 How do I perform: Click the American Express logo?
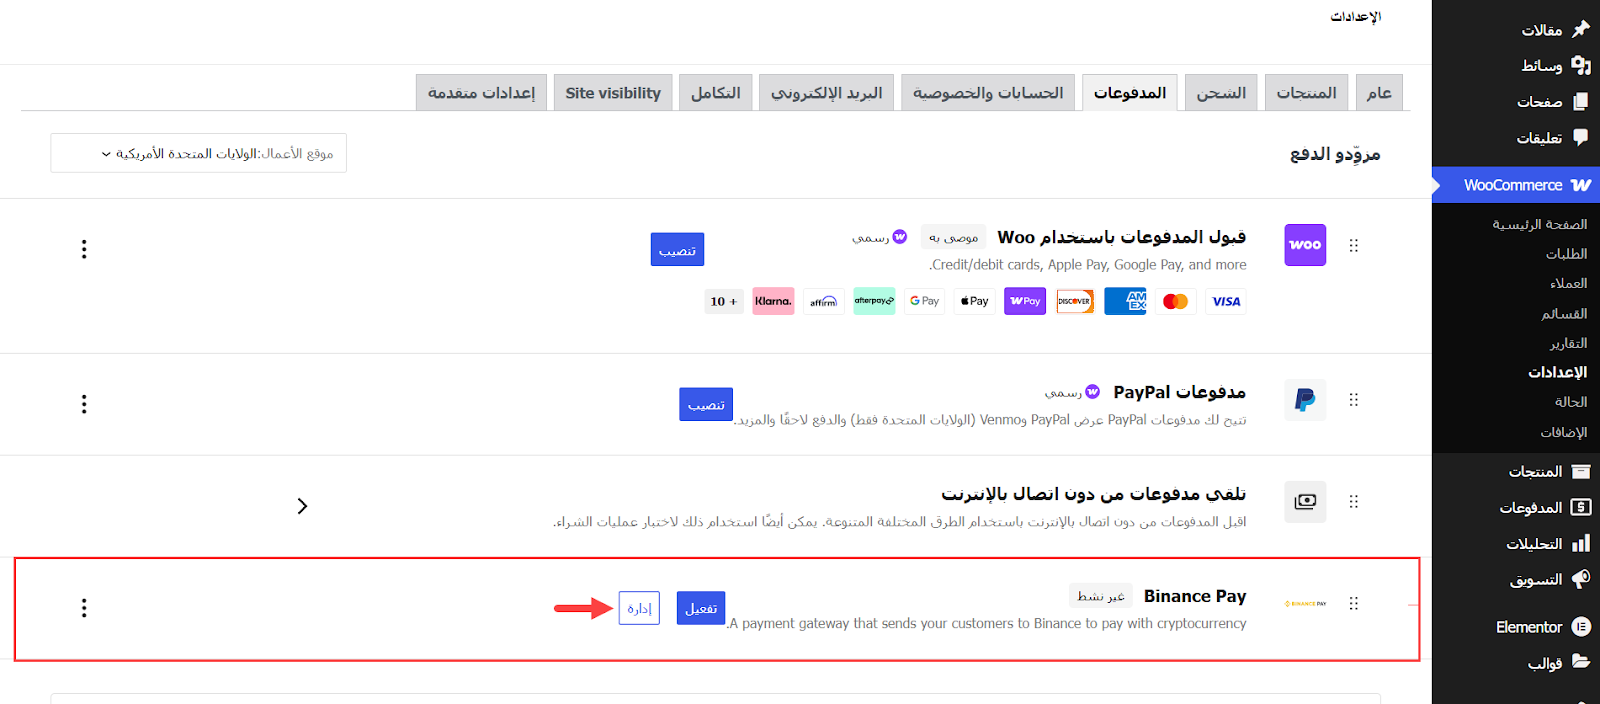tap(1125, 301)
